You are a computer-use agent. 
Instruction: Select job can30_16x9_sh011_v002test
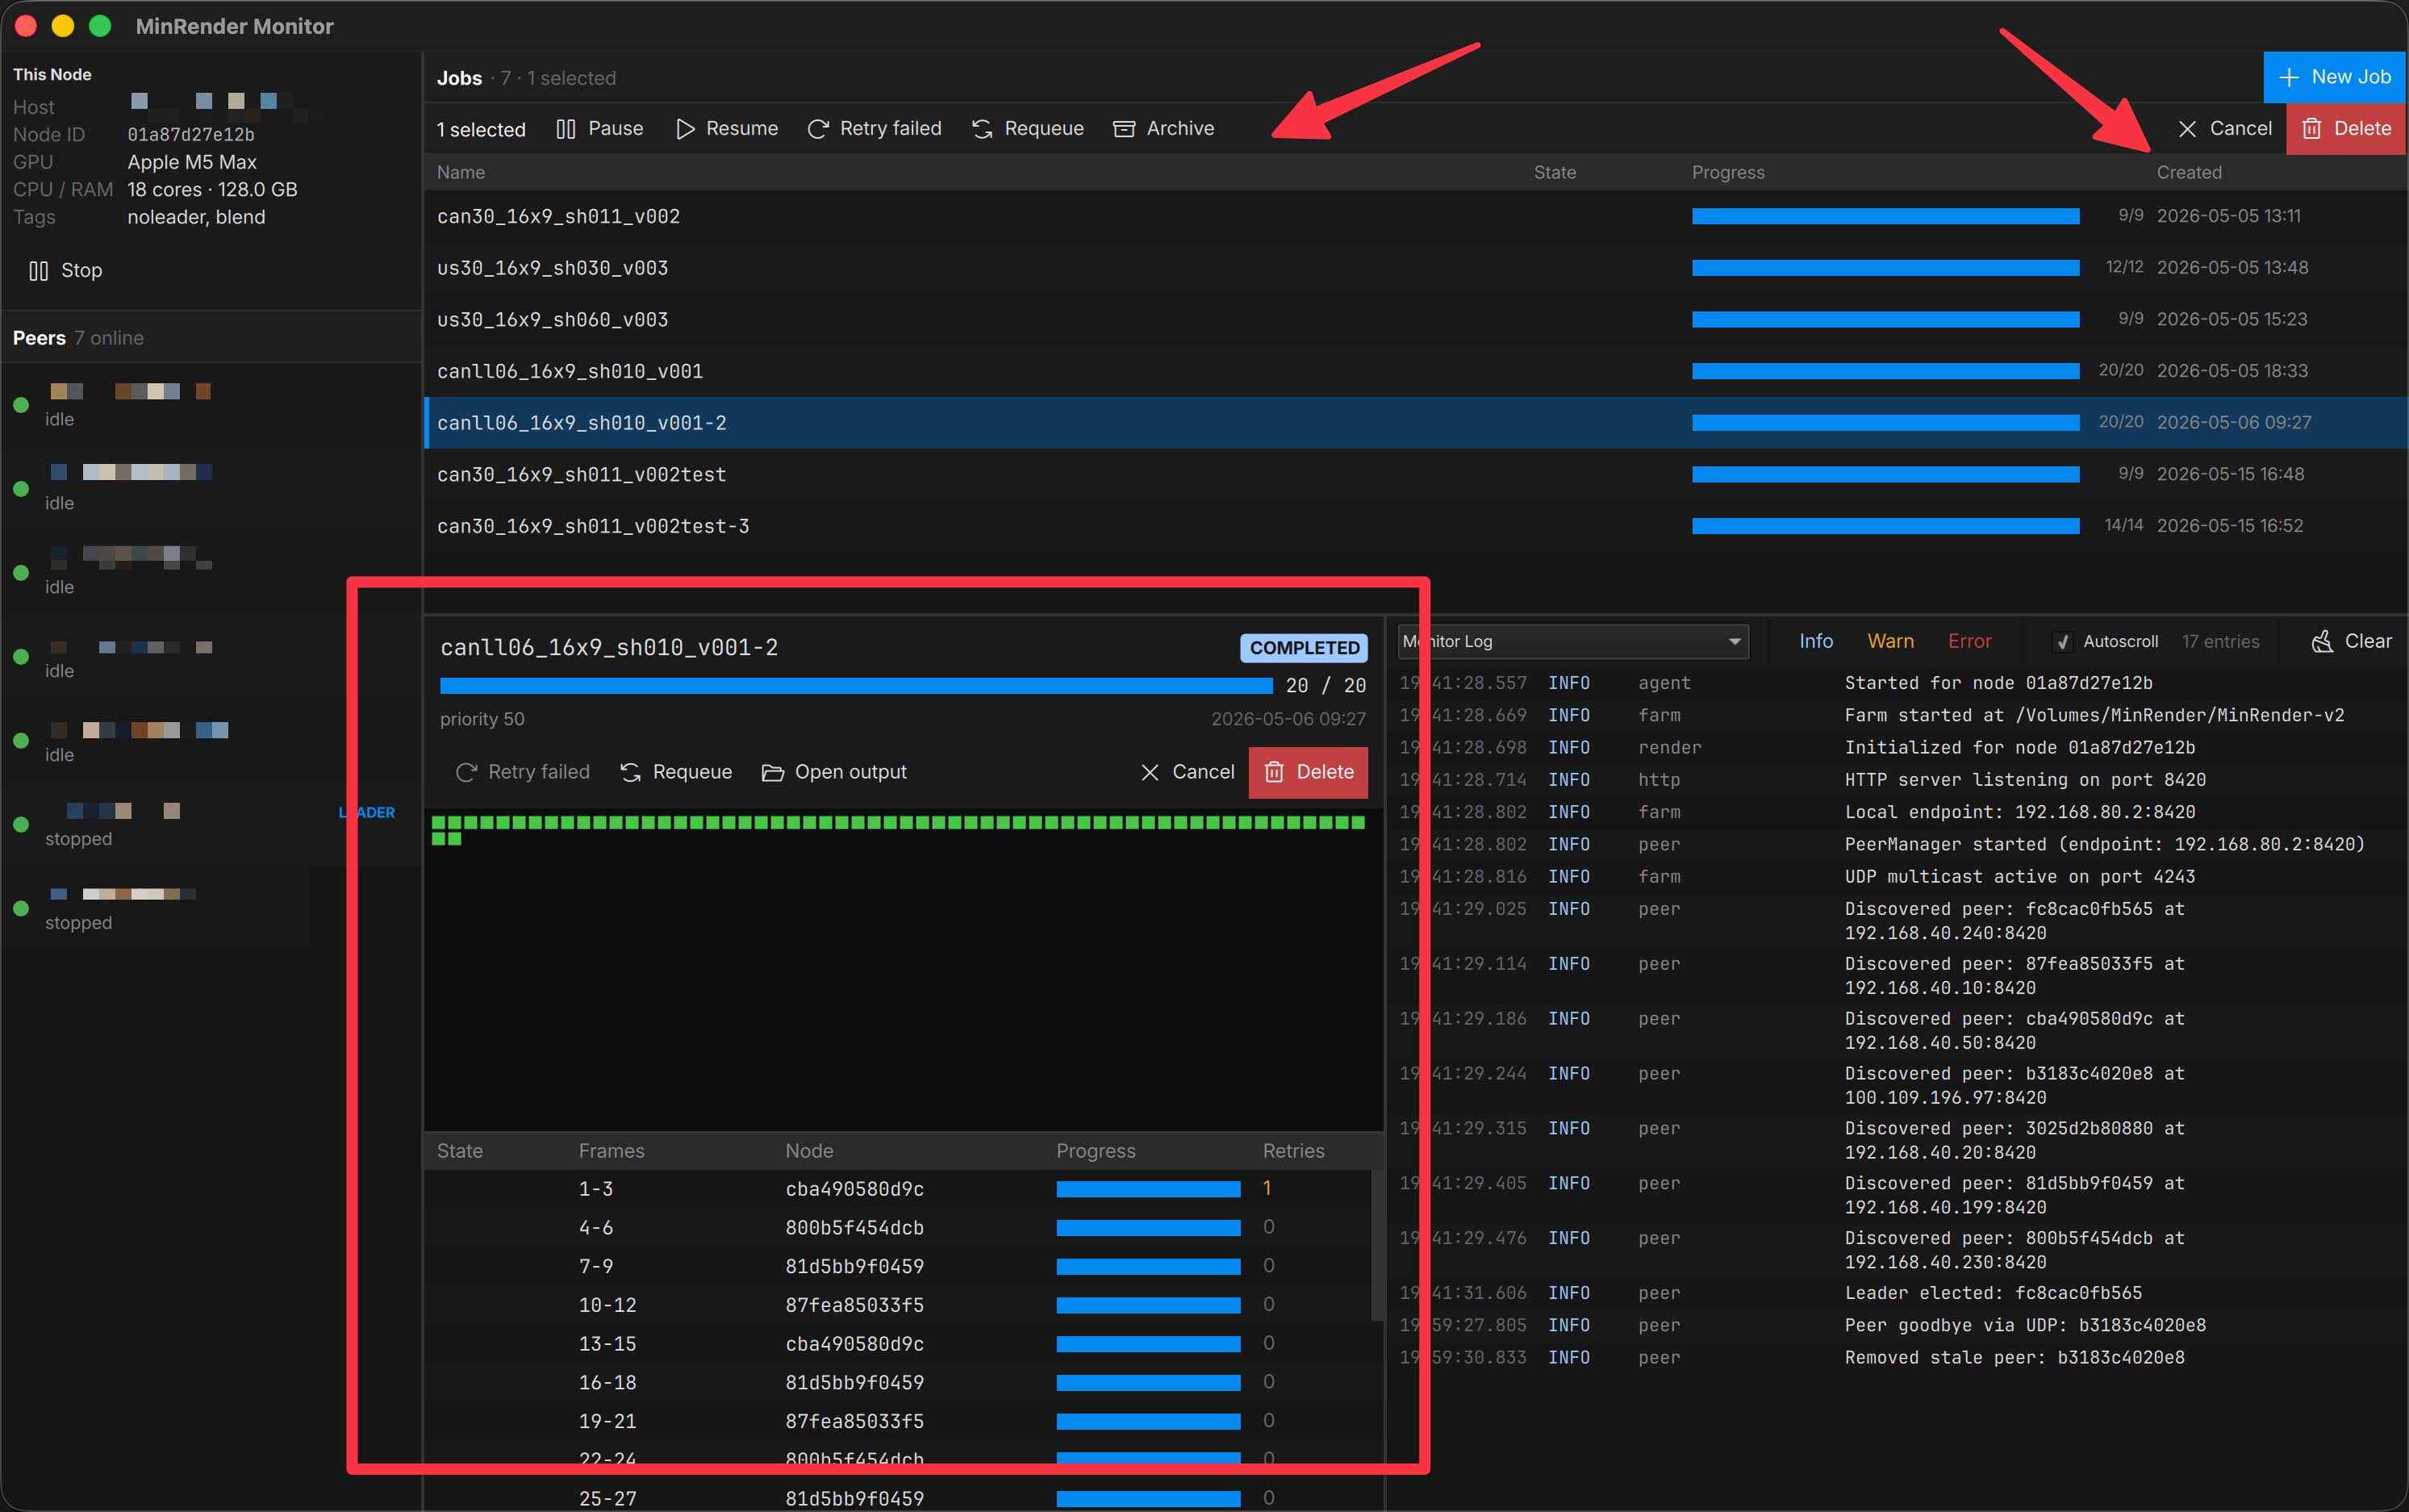click(x=1415, y=475)
